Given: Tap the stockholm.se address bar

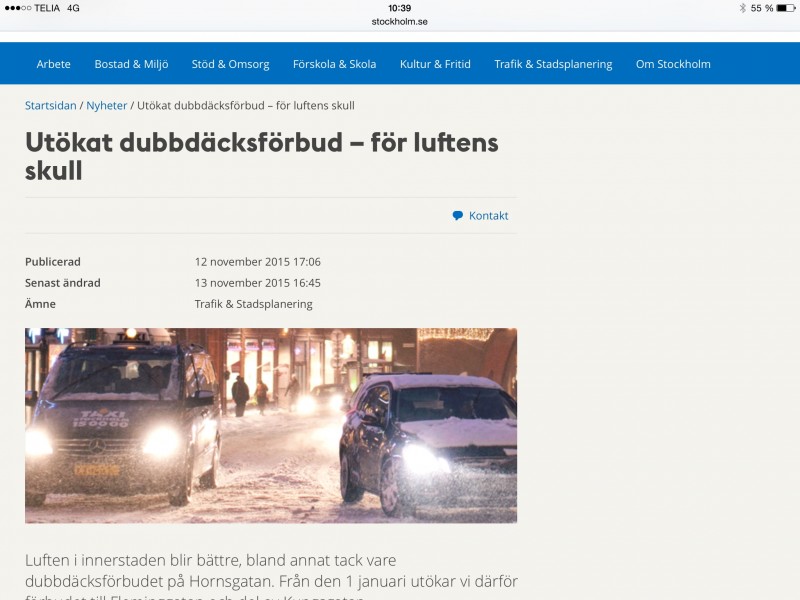Looking at the screenshot, I should (400, 21).
